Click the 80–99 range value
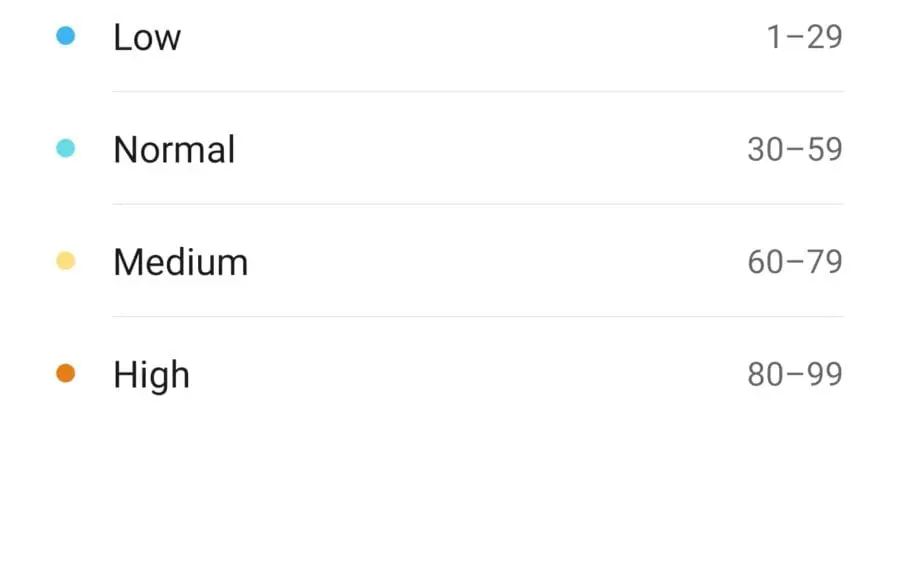The image size is (900, 570). tap(795, 375)
